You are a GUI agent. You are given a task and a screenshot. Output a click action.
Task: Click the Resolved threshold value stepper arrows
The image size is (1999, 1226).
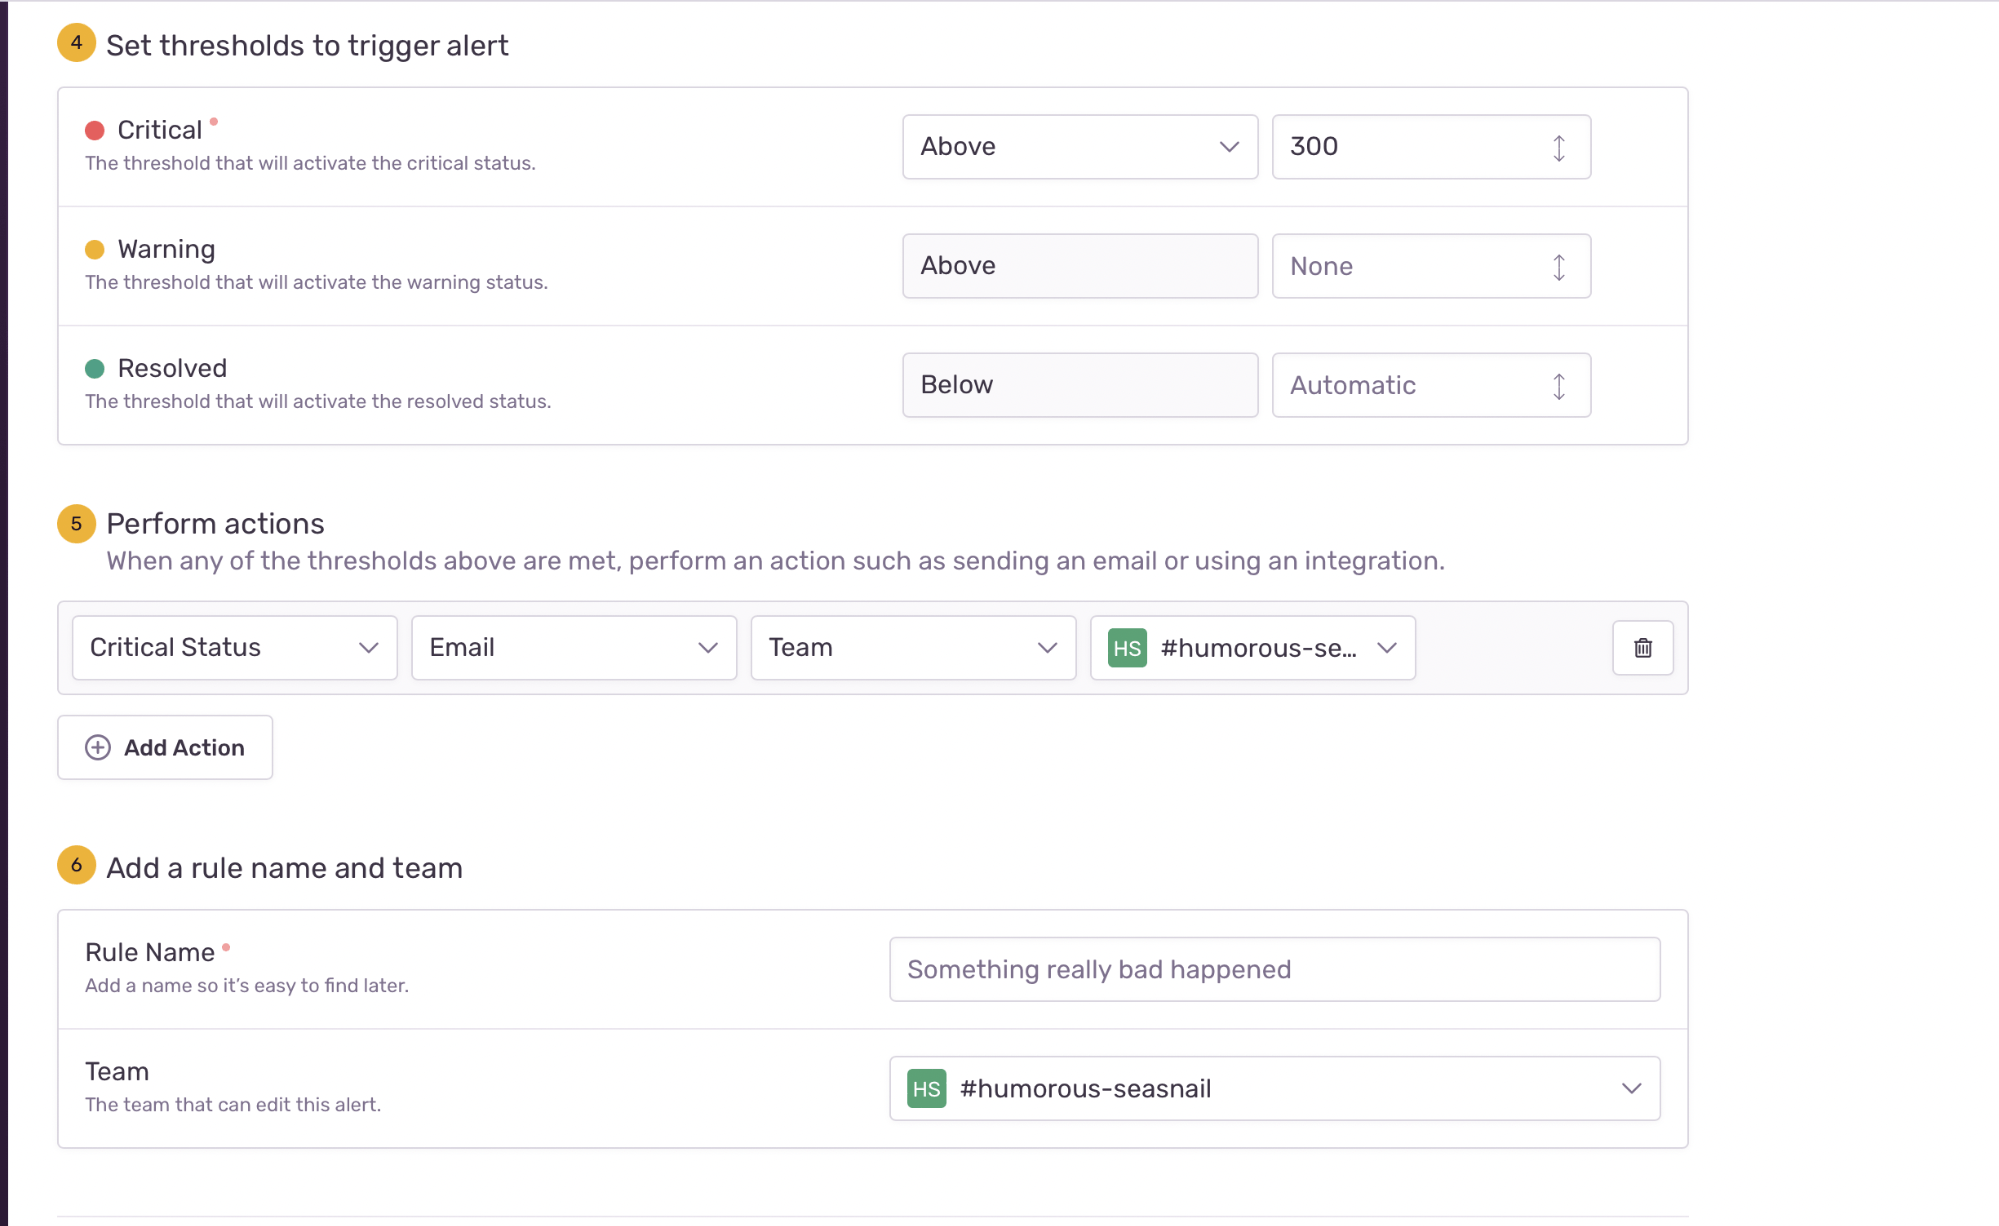click(x=1558, y=386)
